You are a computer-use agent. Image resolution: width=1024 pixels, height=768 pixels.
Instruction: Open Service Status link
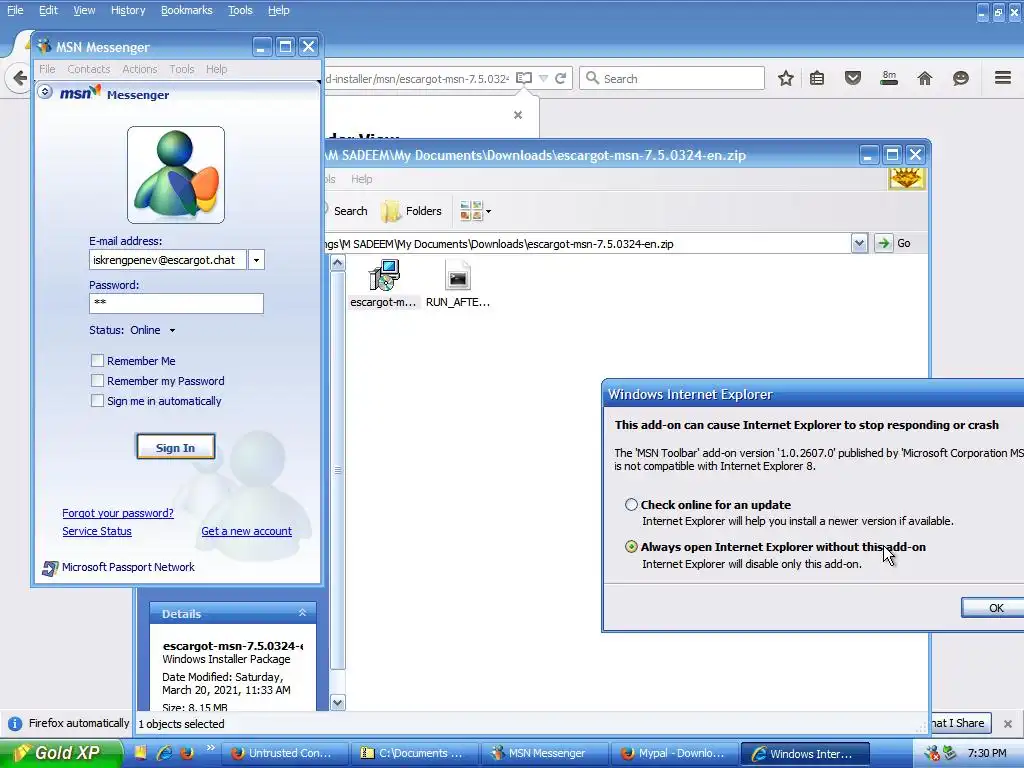point(97,532)
